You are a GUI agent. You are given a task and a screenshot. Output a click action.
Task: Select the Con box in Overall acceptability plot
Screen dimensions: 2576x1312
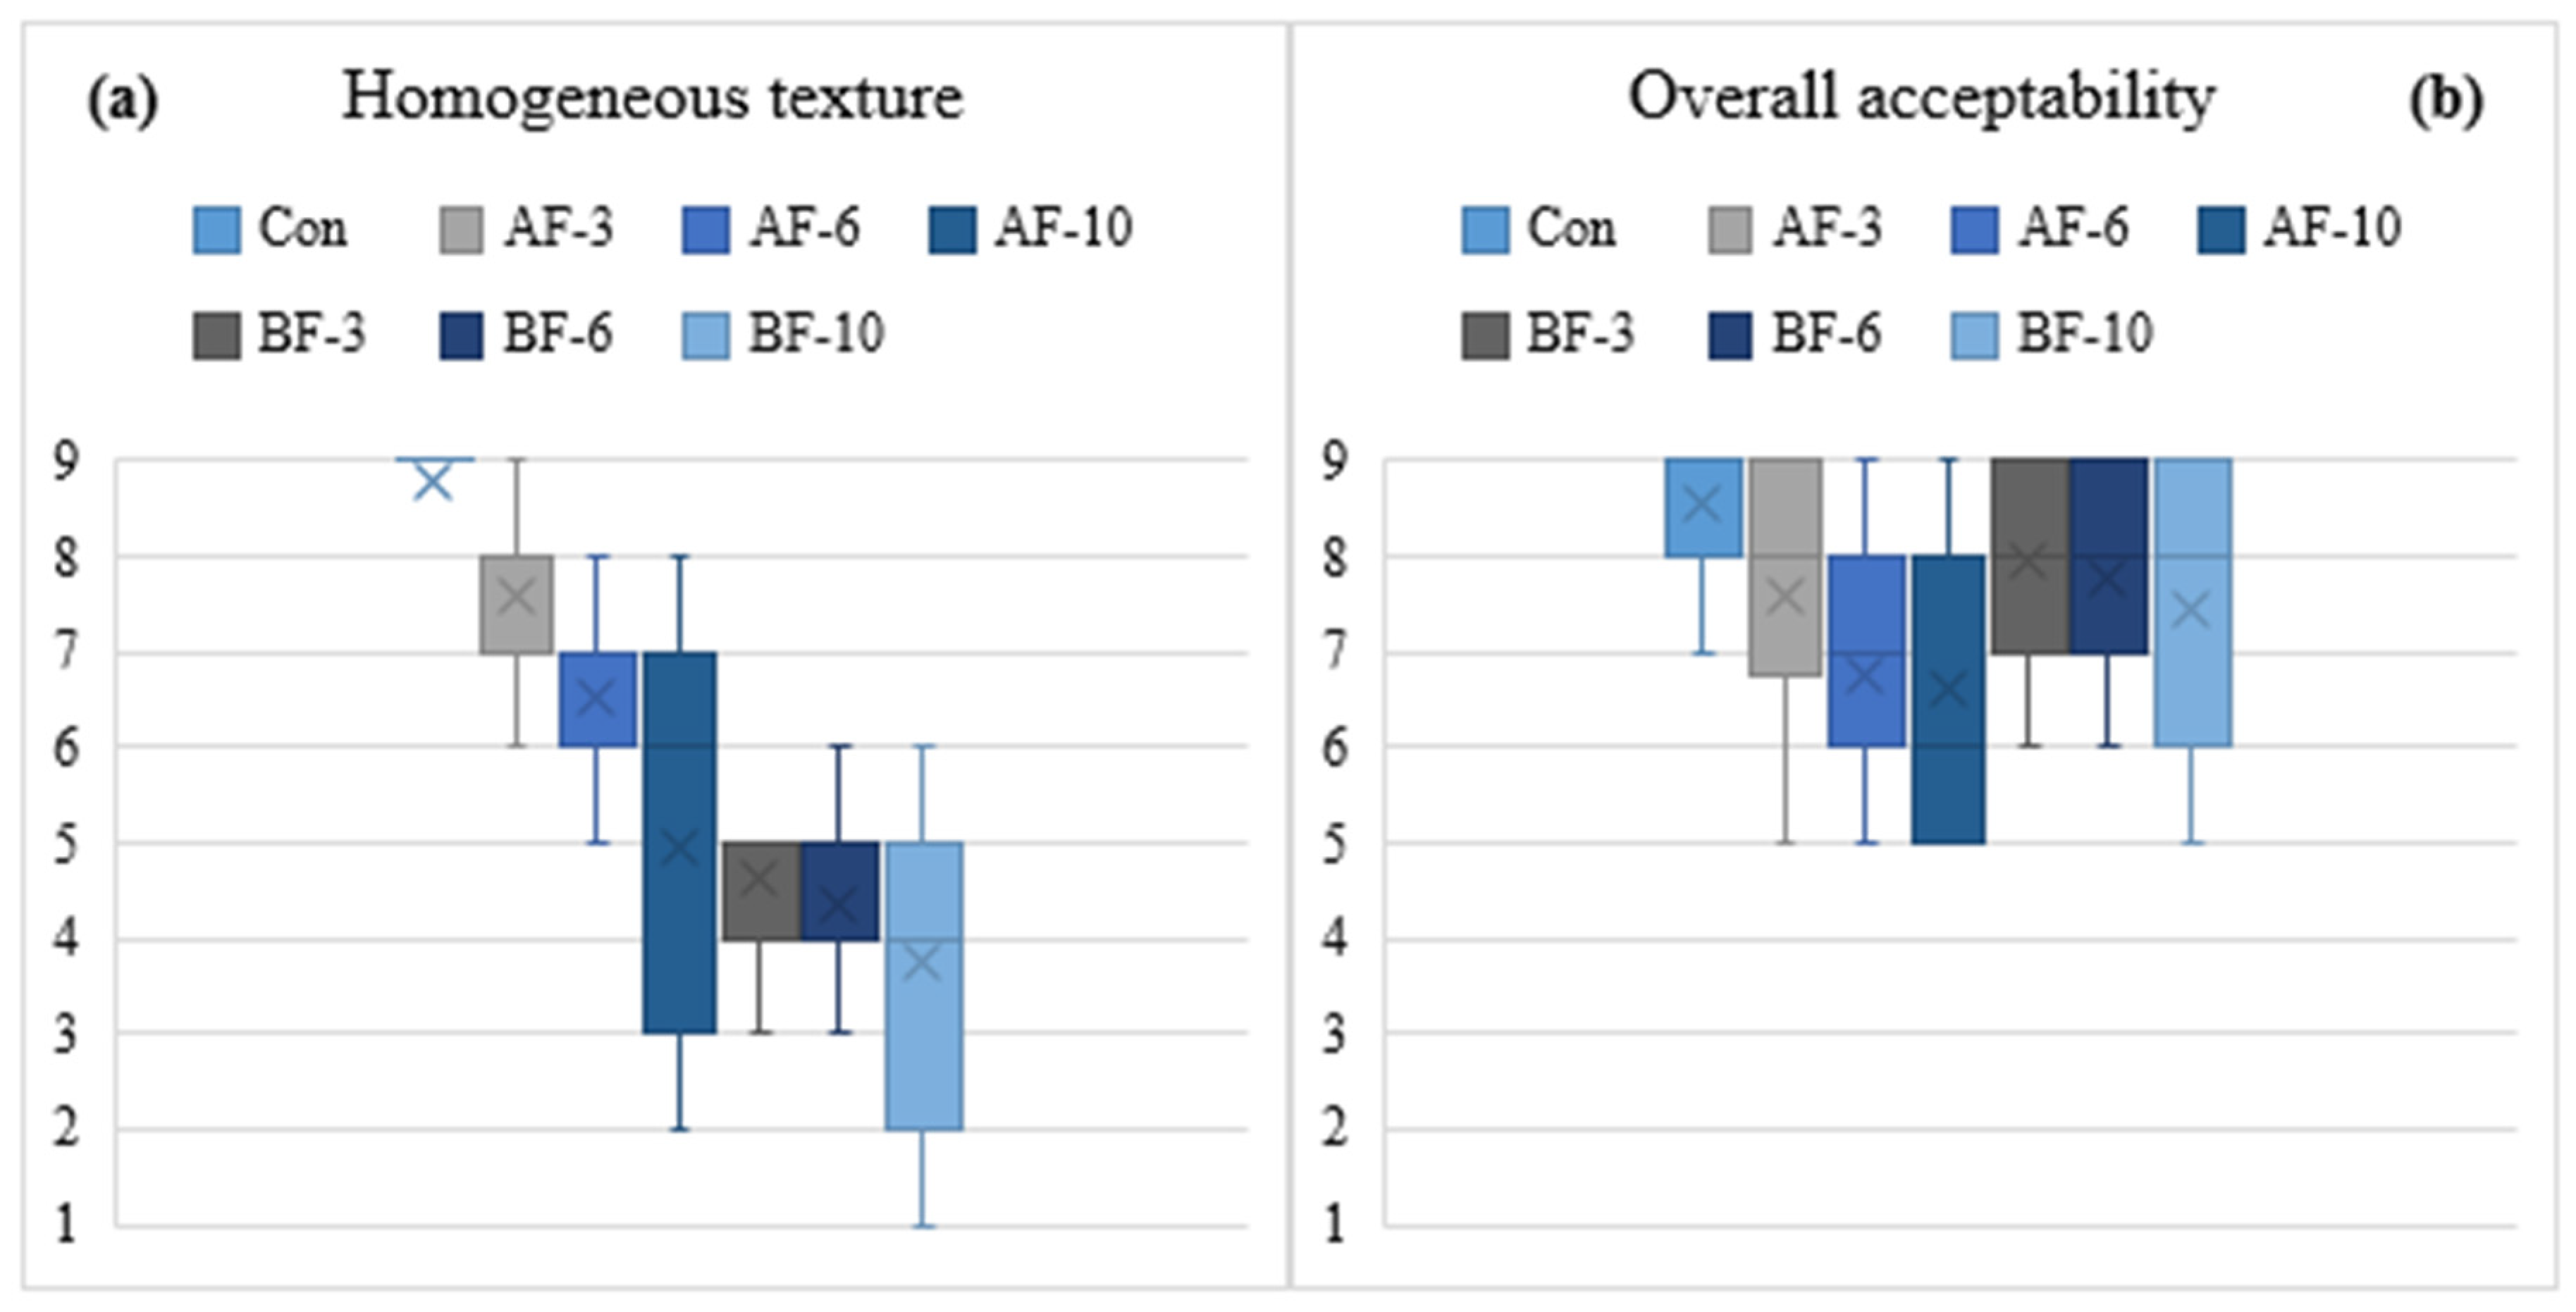tap(1703, 508)
